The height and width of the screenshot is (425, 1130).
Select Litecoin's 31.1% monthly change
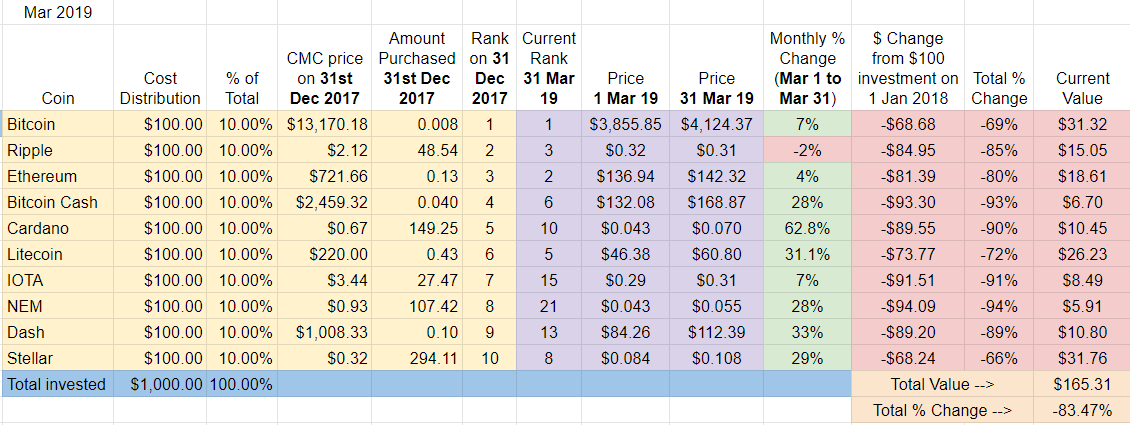click(x=808, y=254)
